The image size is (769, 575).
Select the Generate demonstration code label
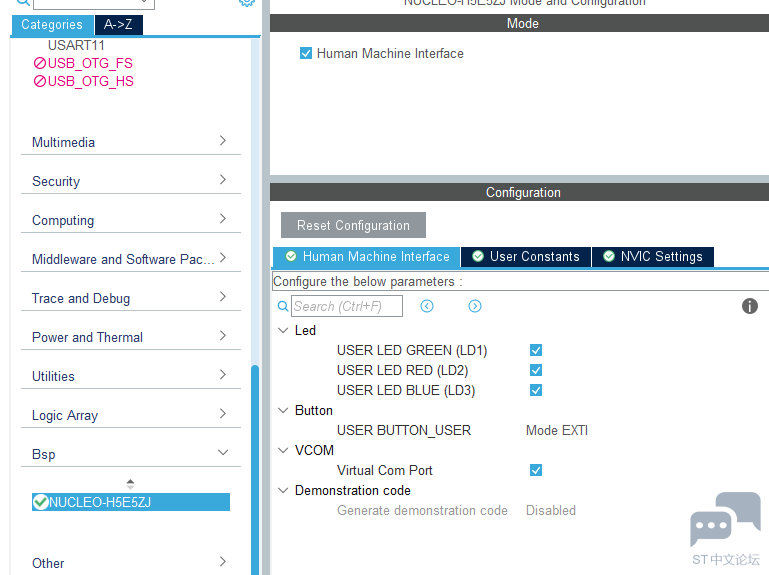coord(422,510)
